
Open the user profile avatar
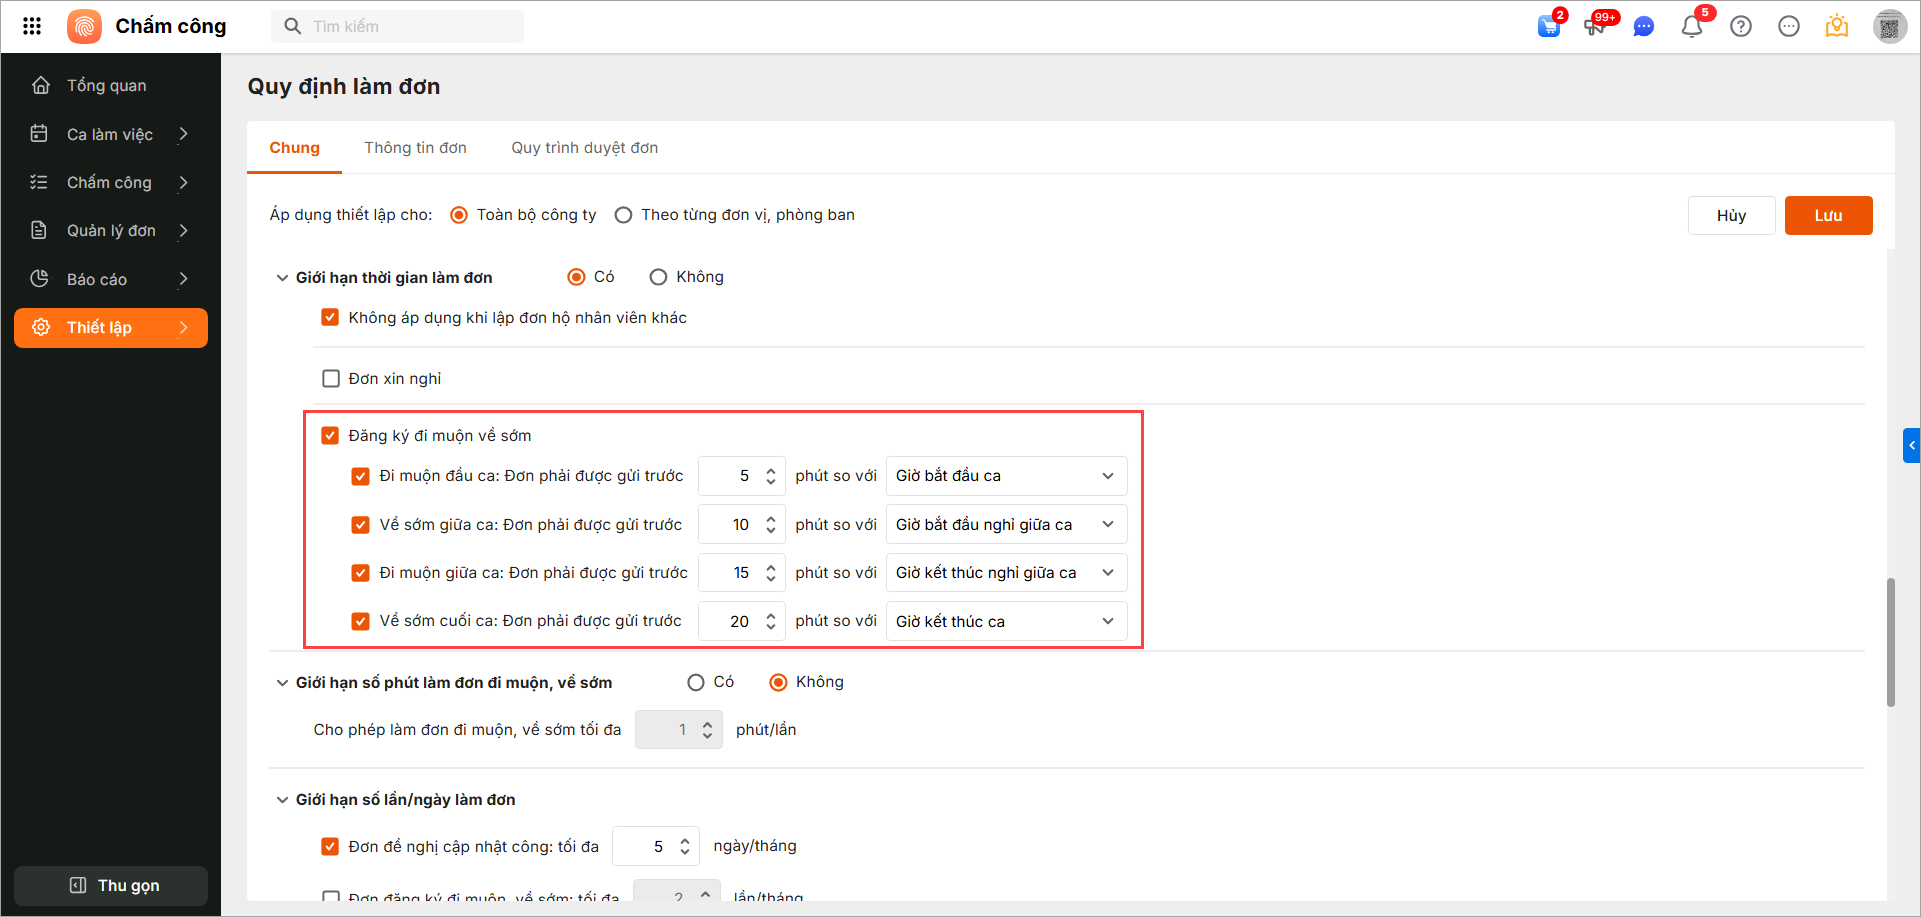[1889, 27]
